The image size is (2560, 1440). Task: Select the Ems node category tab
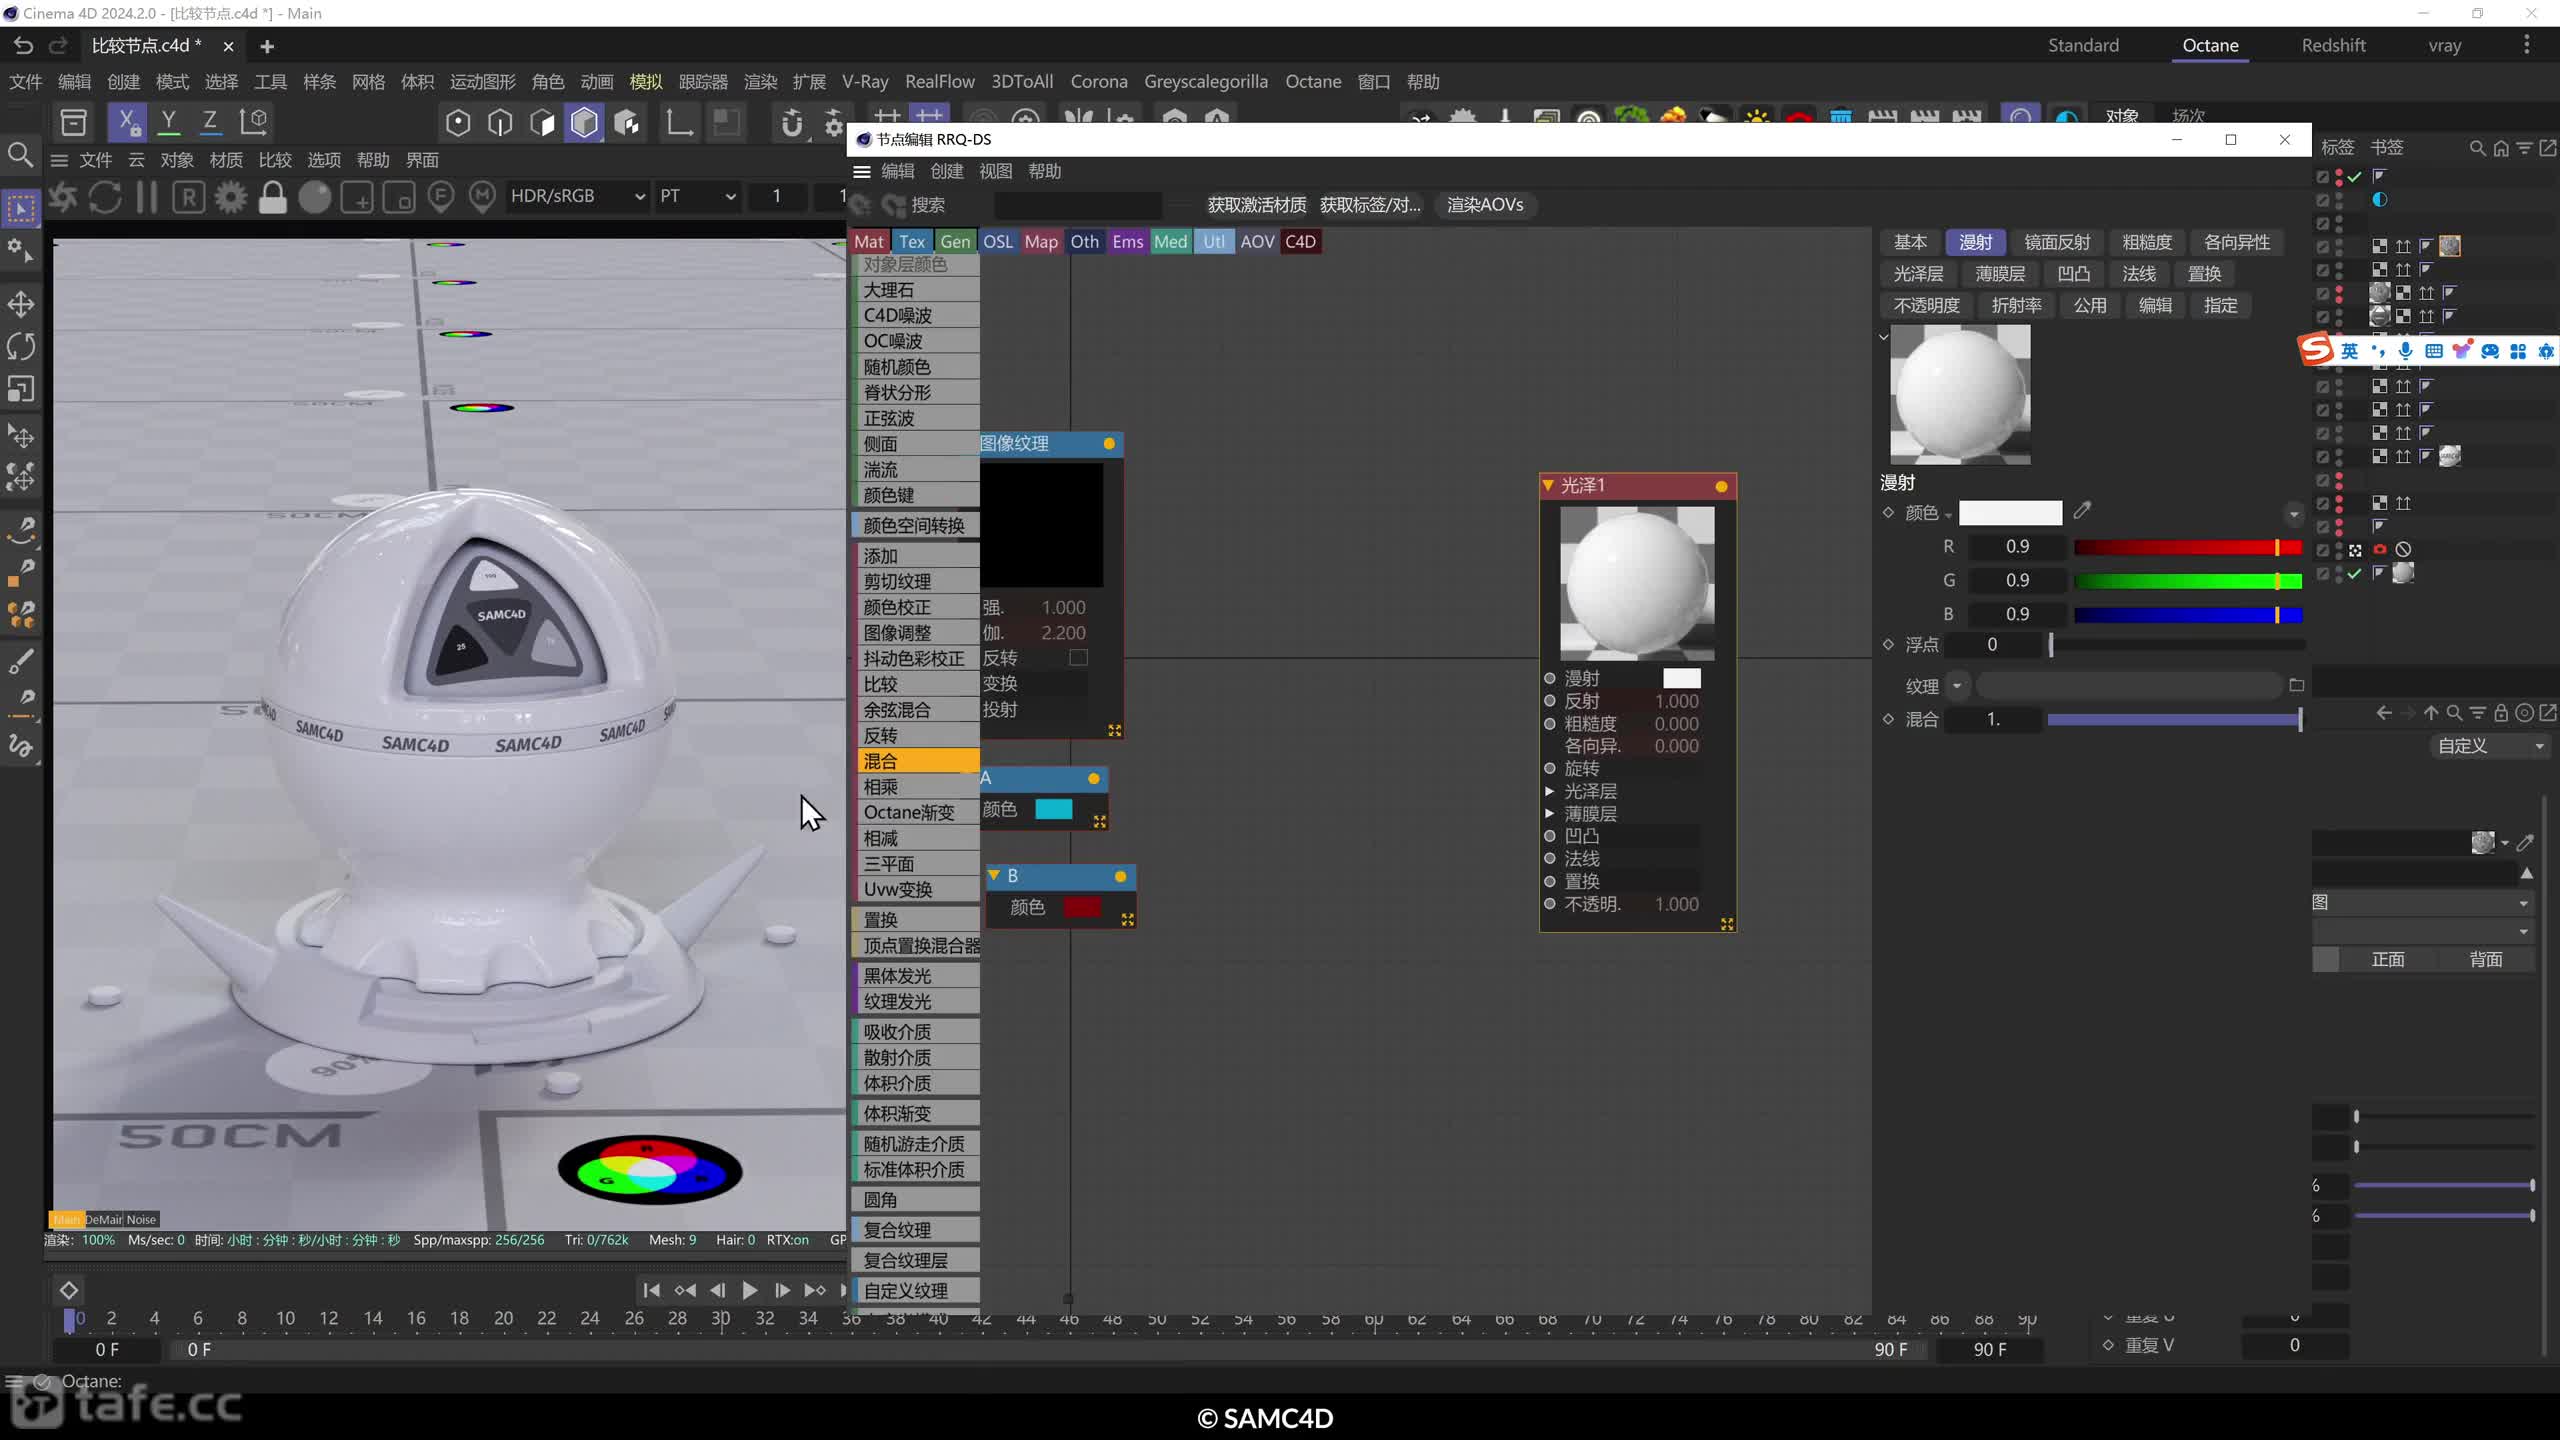coord(1127,241)
